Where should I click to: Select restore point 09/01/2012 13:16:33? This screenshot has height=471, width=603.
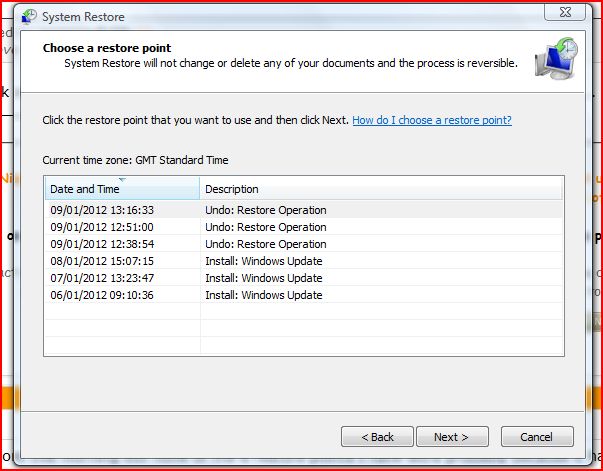pos(102,210)
